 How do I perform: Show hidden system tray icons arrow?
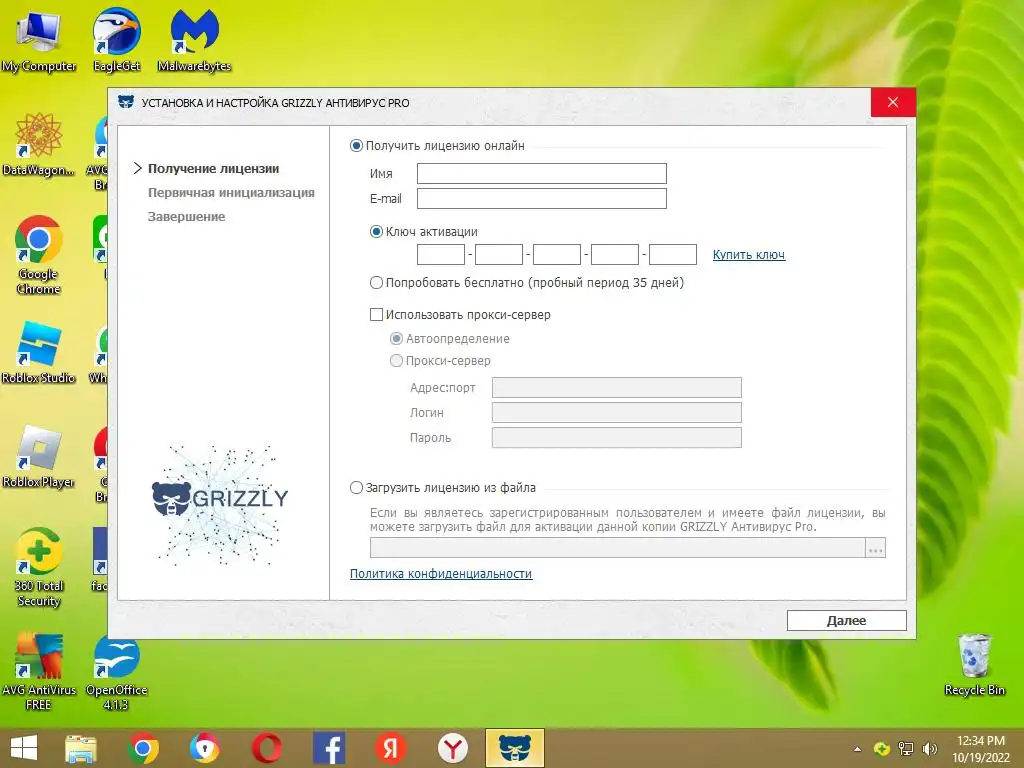[x=857, y=749]
